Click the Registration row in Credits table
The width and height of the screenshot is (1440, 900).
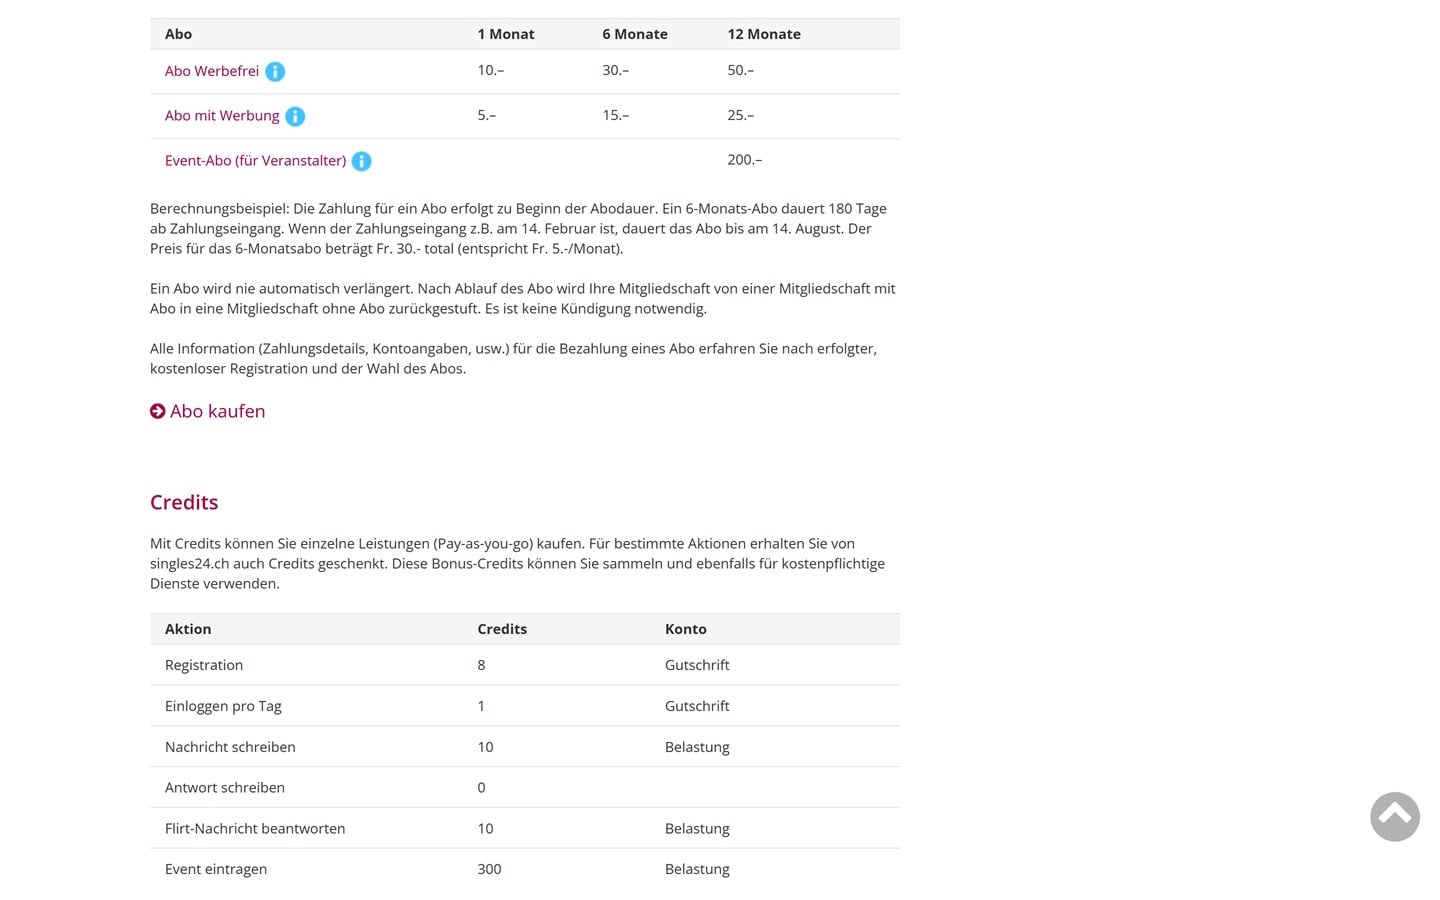(x=204, y=665)
